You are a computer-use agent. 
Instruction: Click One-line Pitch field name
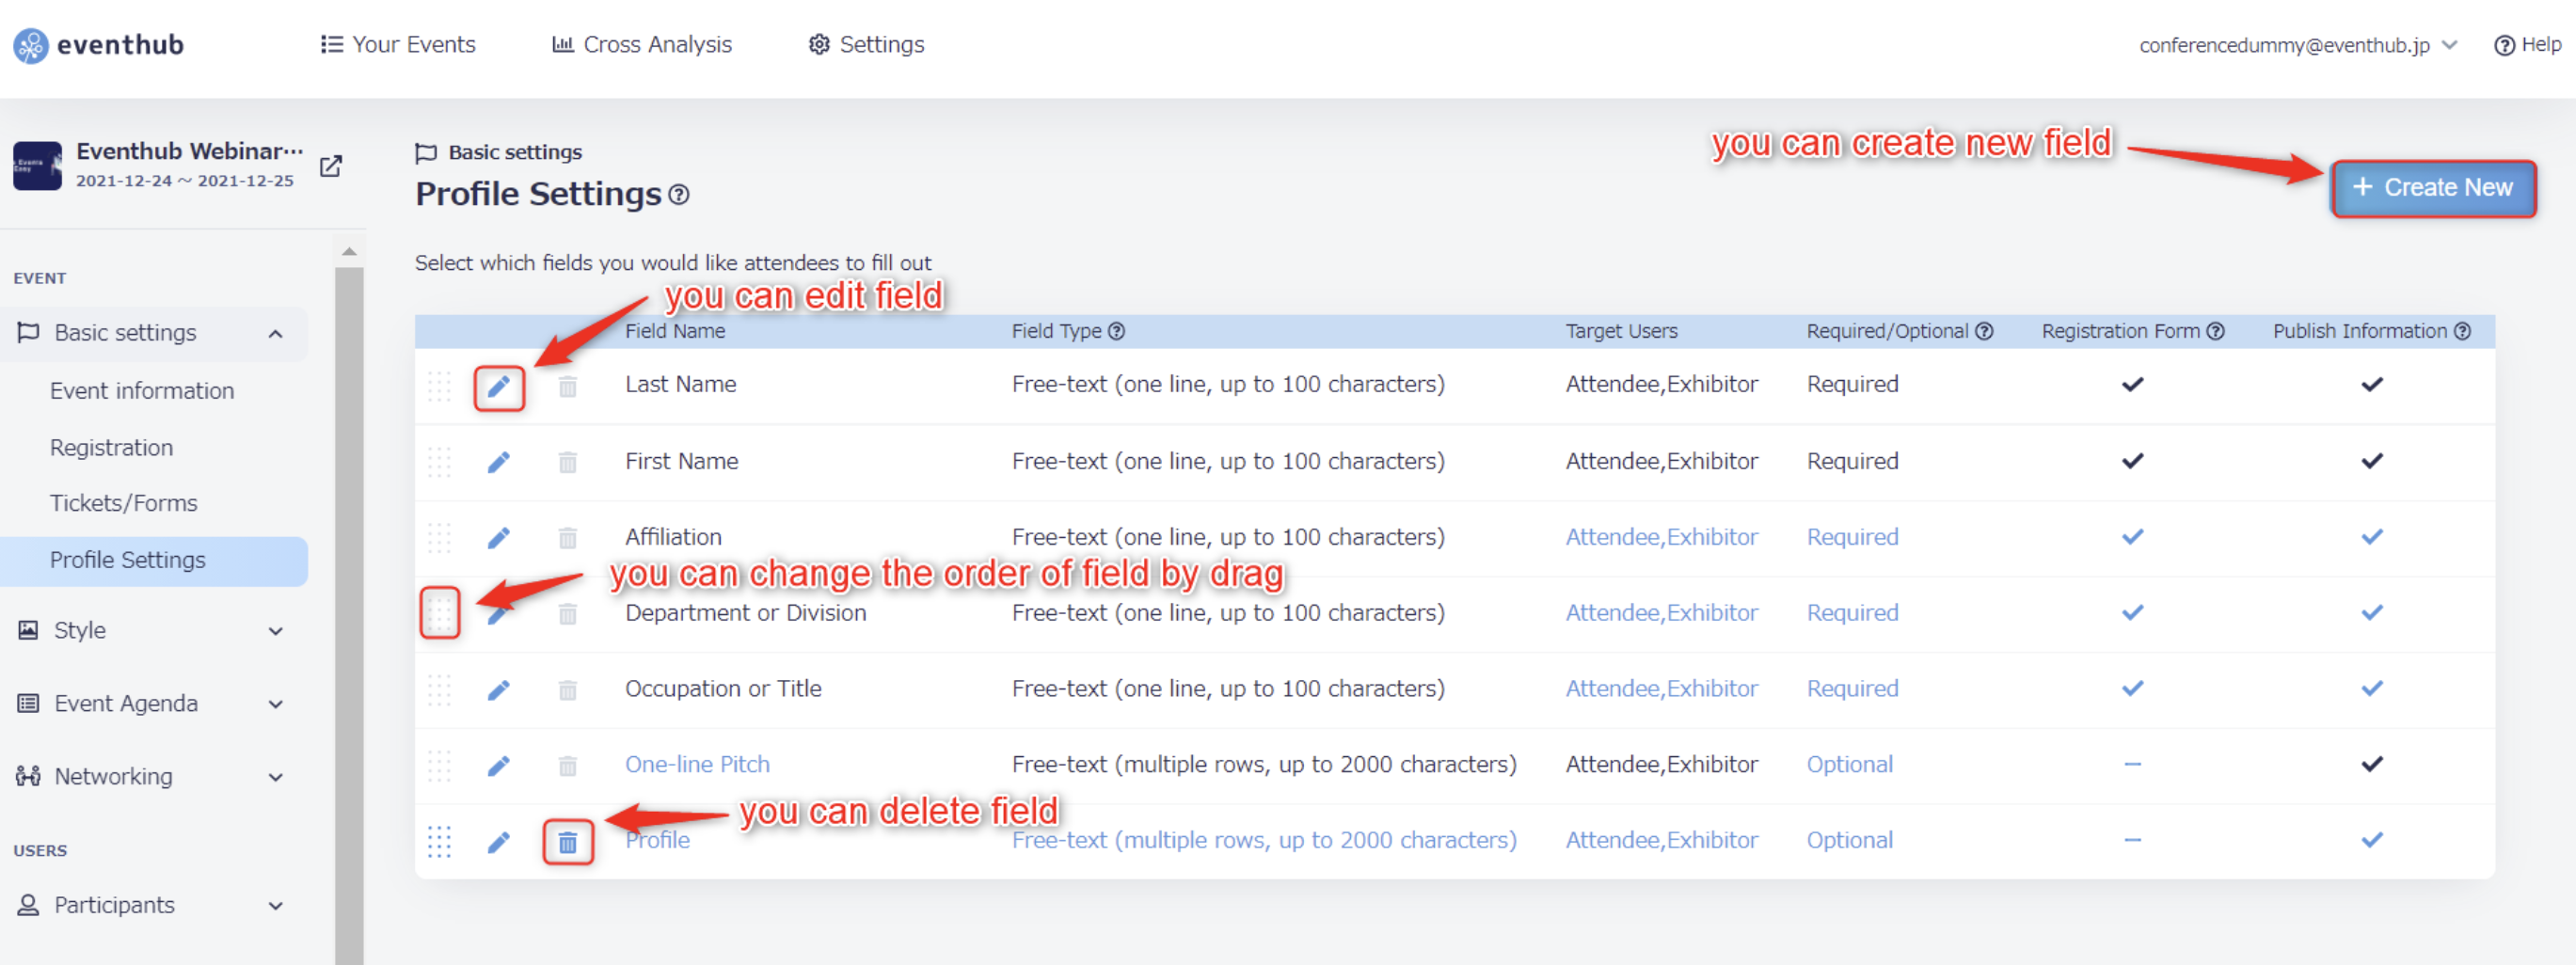click(697, 765)
